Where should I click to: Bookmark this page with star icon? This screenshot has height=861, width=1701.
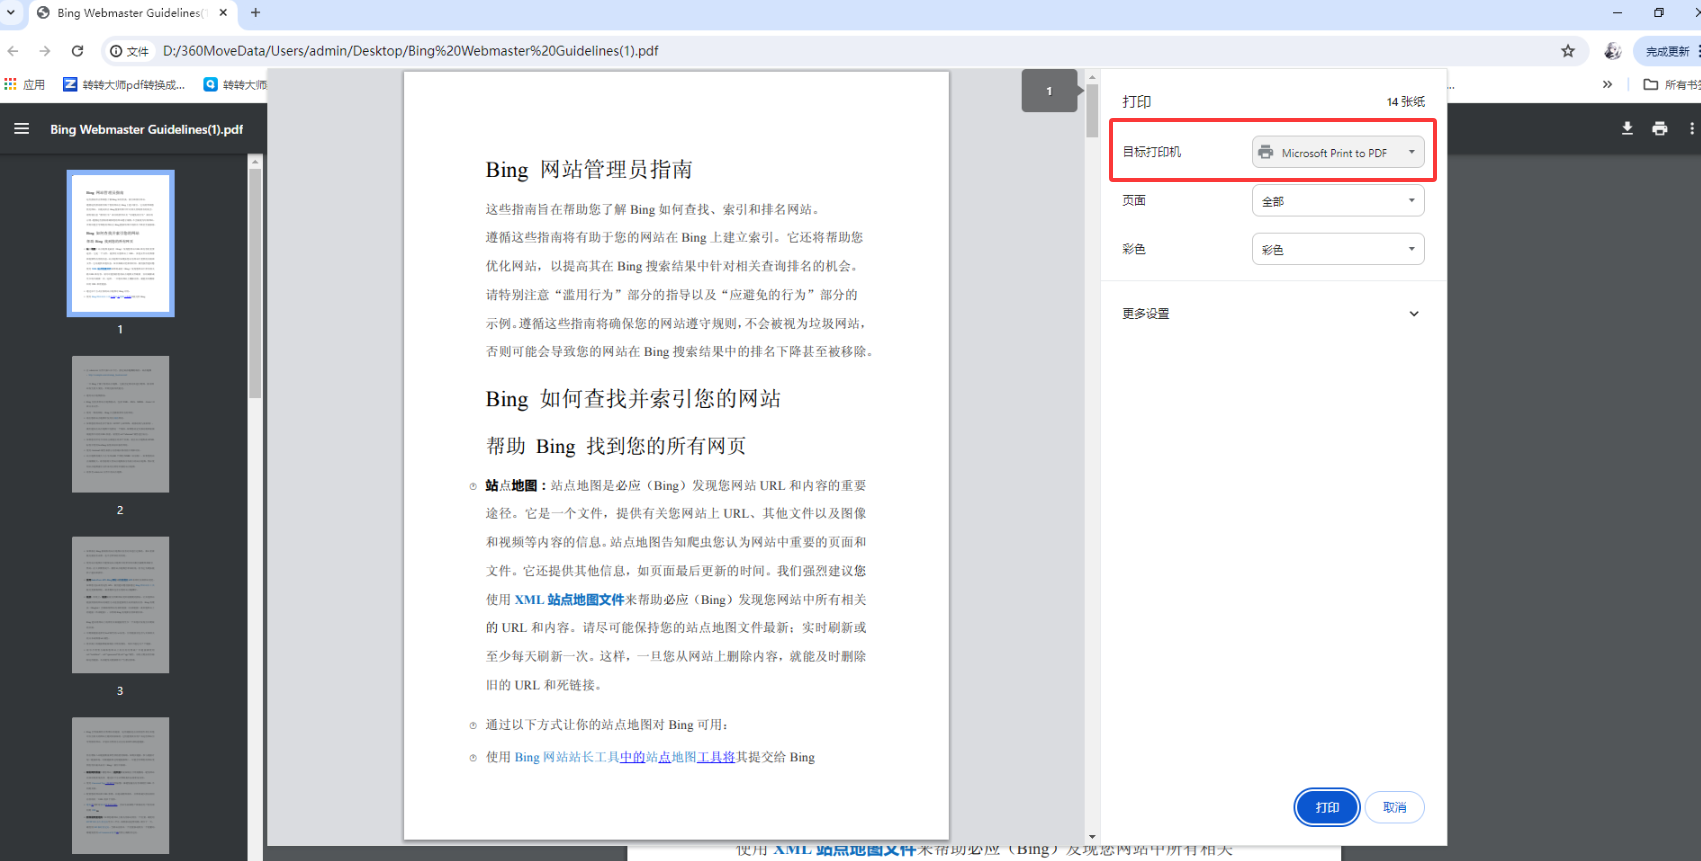click(x=1568, y=51)
